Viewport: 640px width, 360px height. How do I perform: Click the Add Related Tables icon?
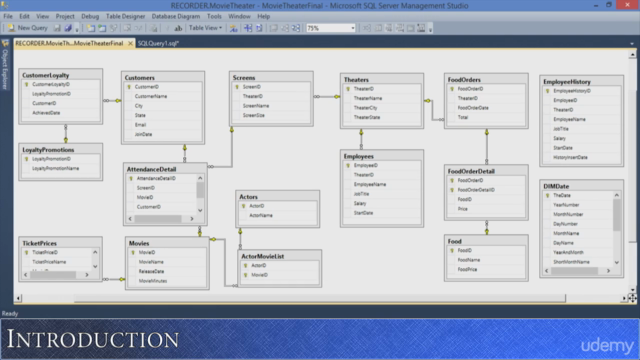[113, 28]
